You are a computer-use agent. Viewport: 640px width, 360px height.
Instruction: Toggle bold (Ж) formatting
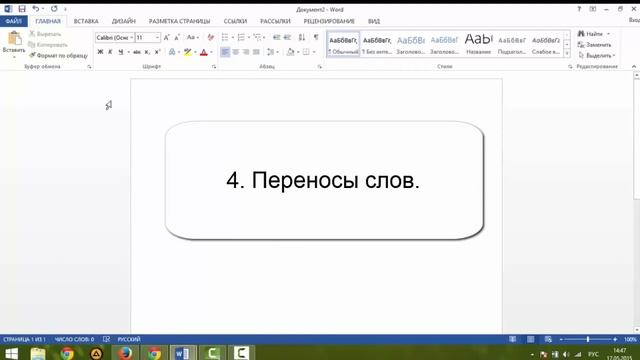click(x=100, y=52)
